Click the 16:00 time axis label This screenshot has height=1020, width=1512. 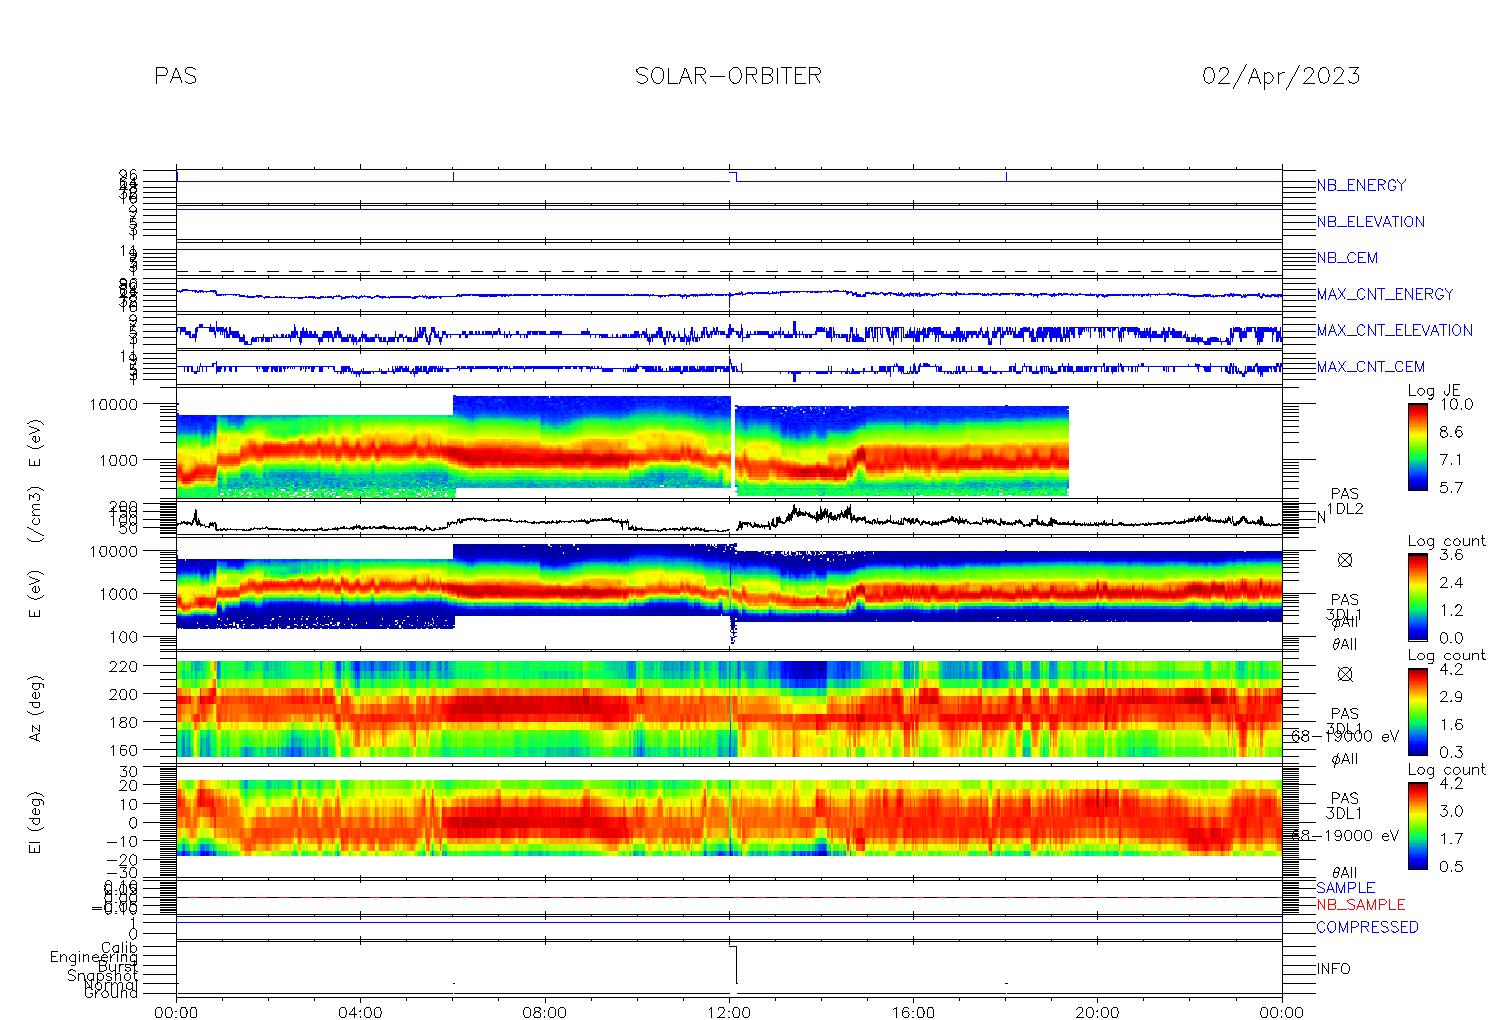913,1012
